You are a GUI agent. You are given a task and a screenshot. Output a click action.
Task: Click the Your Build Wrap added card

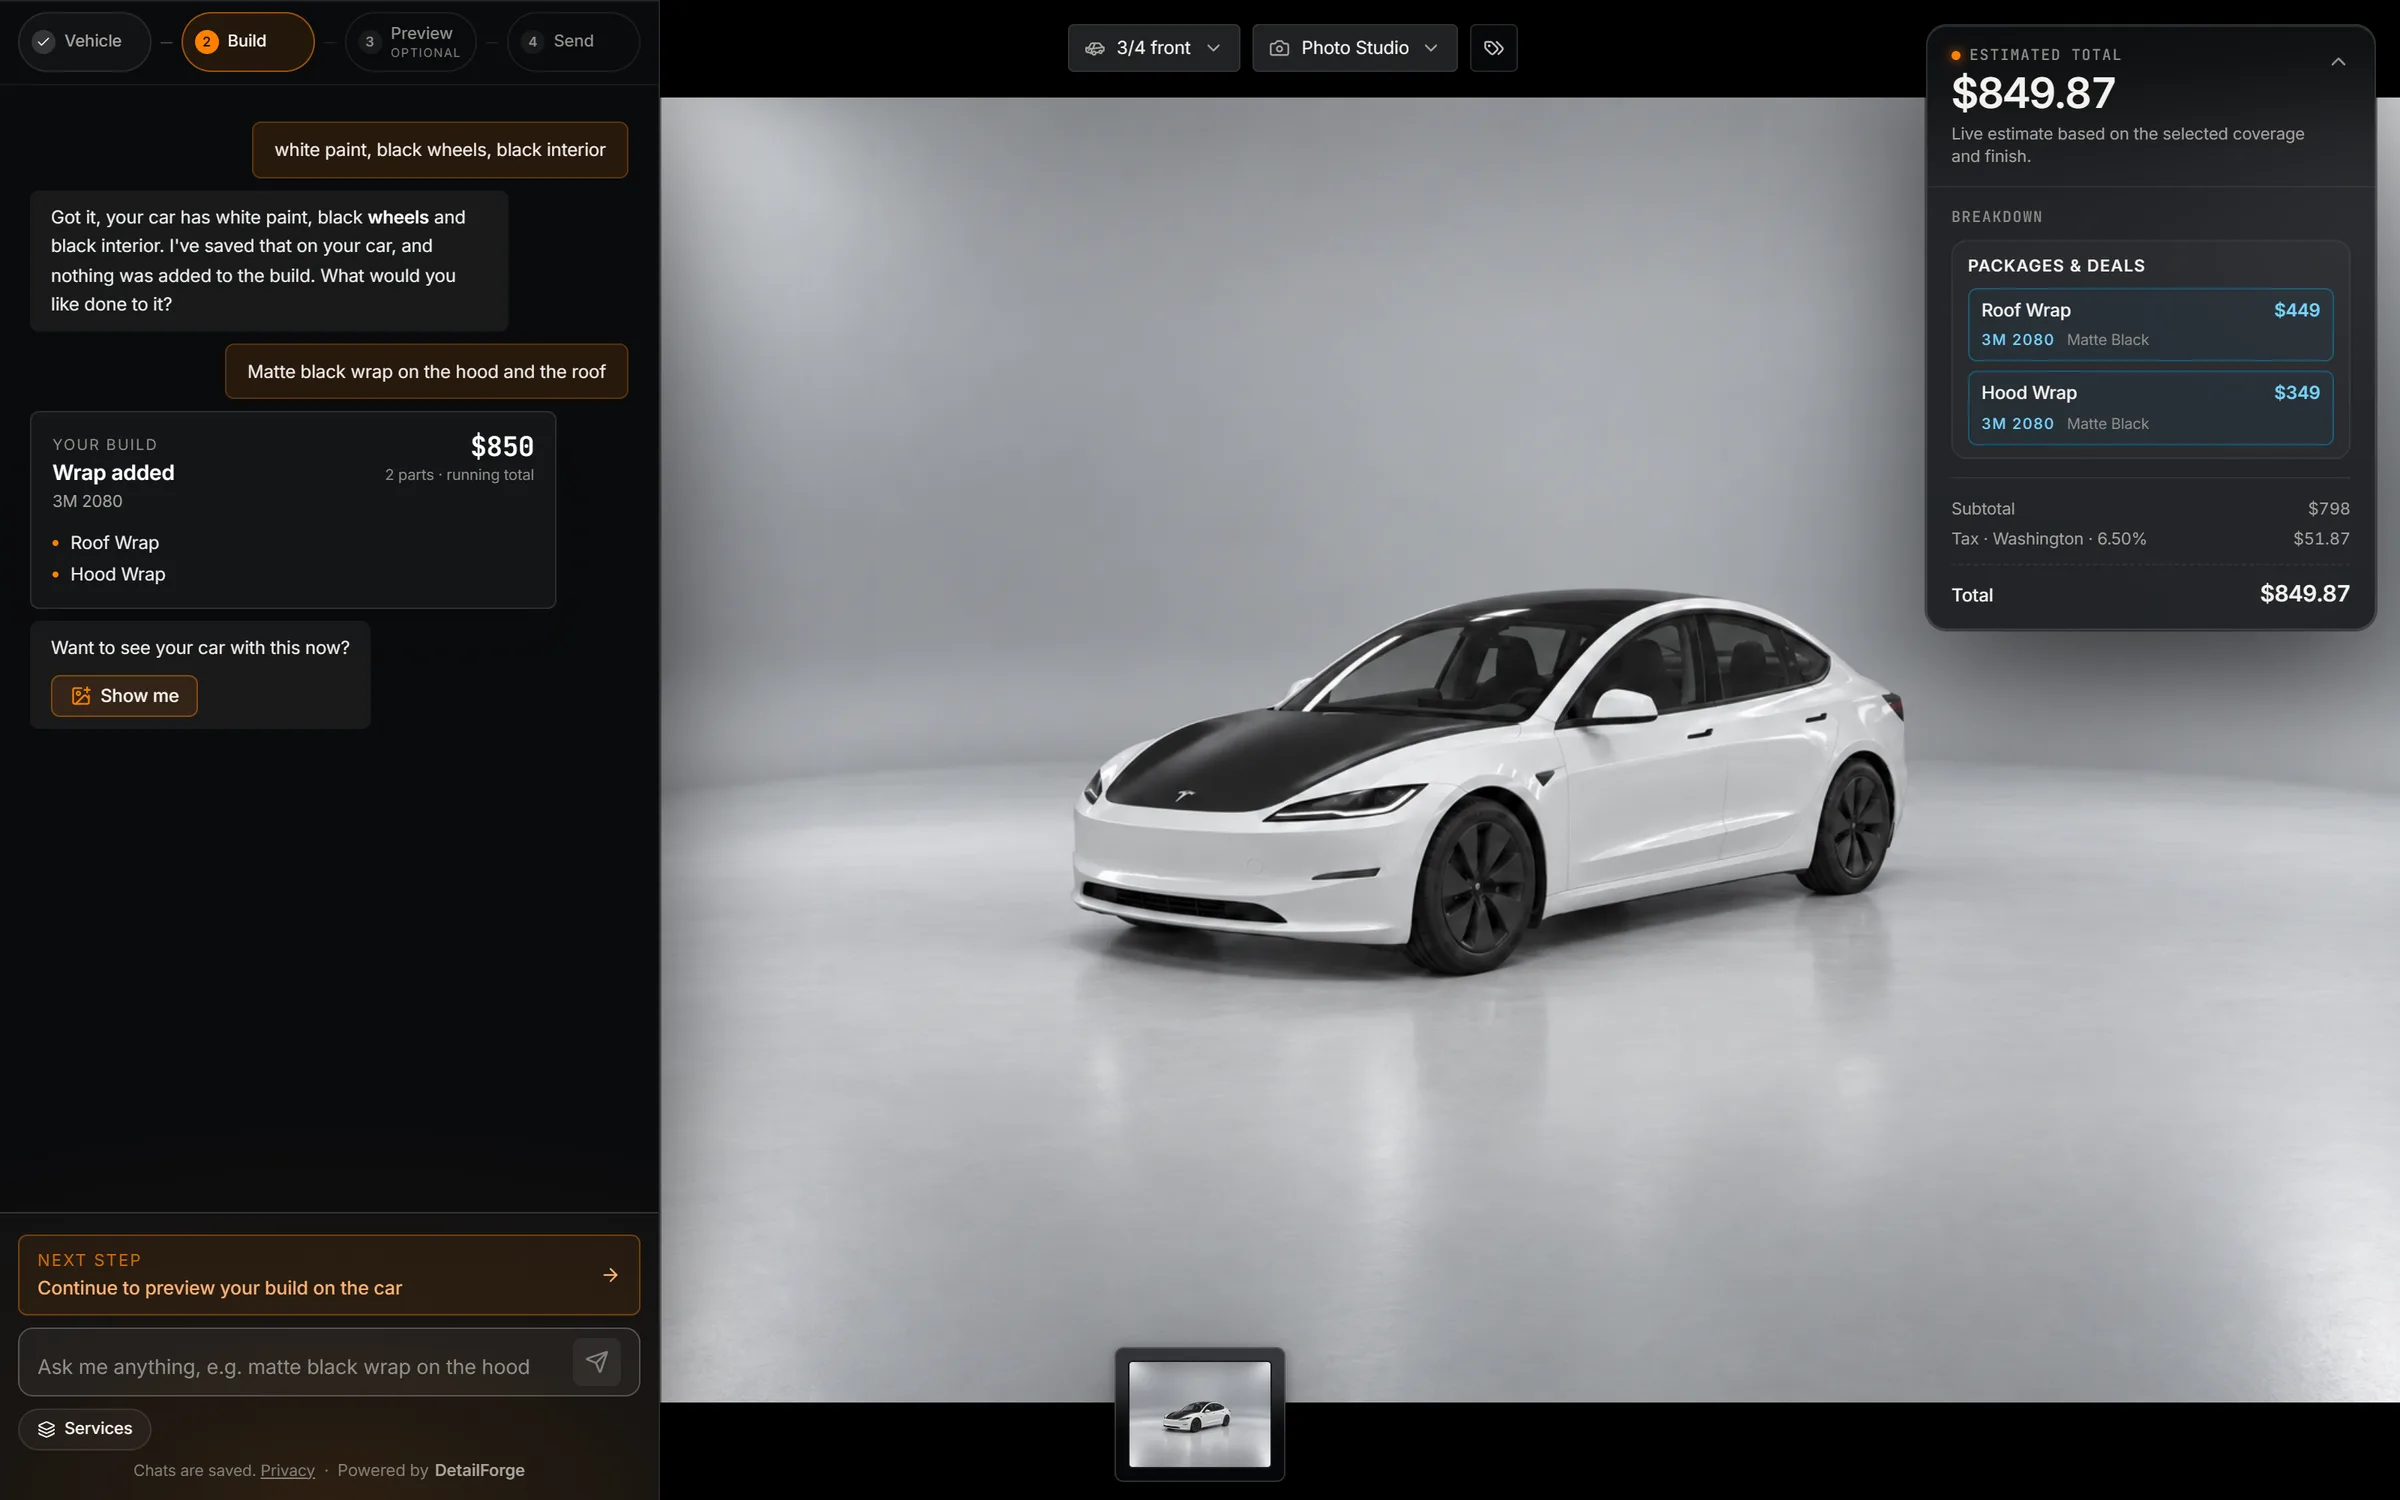[293, 510]
